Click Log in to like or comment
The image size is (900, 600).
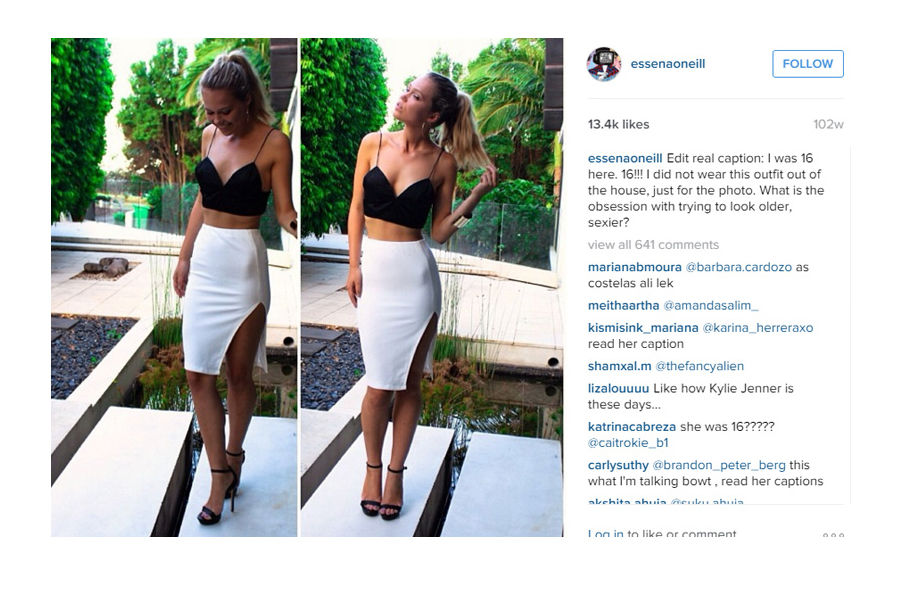coord(662,534)
